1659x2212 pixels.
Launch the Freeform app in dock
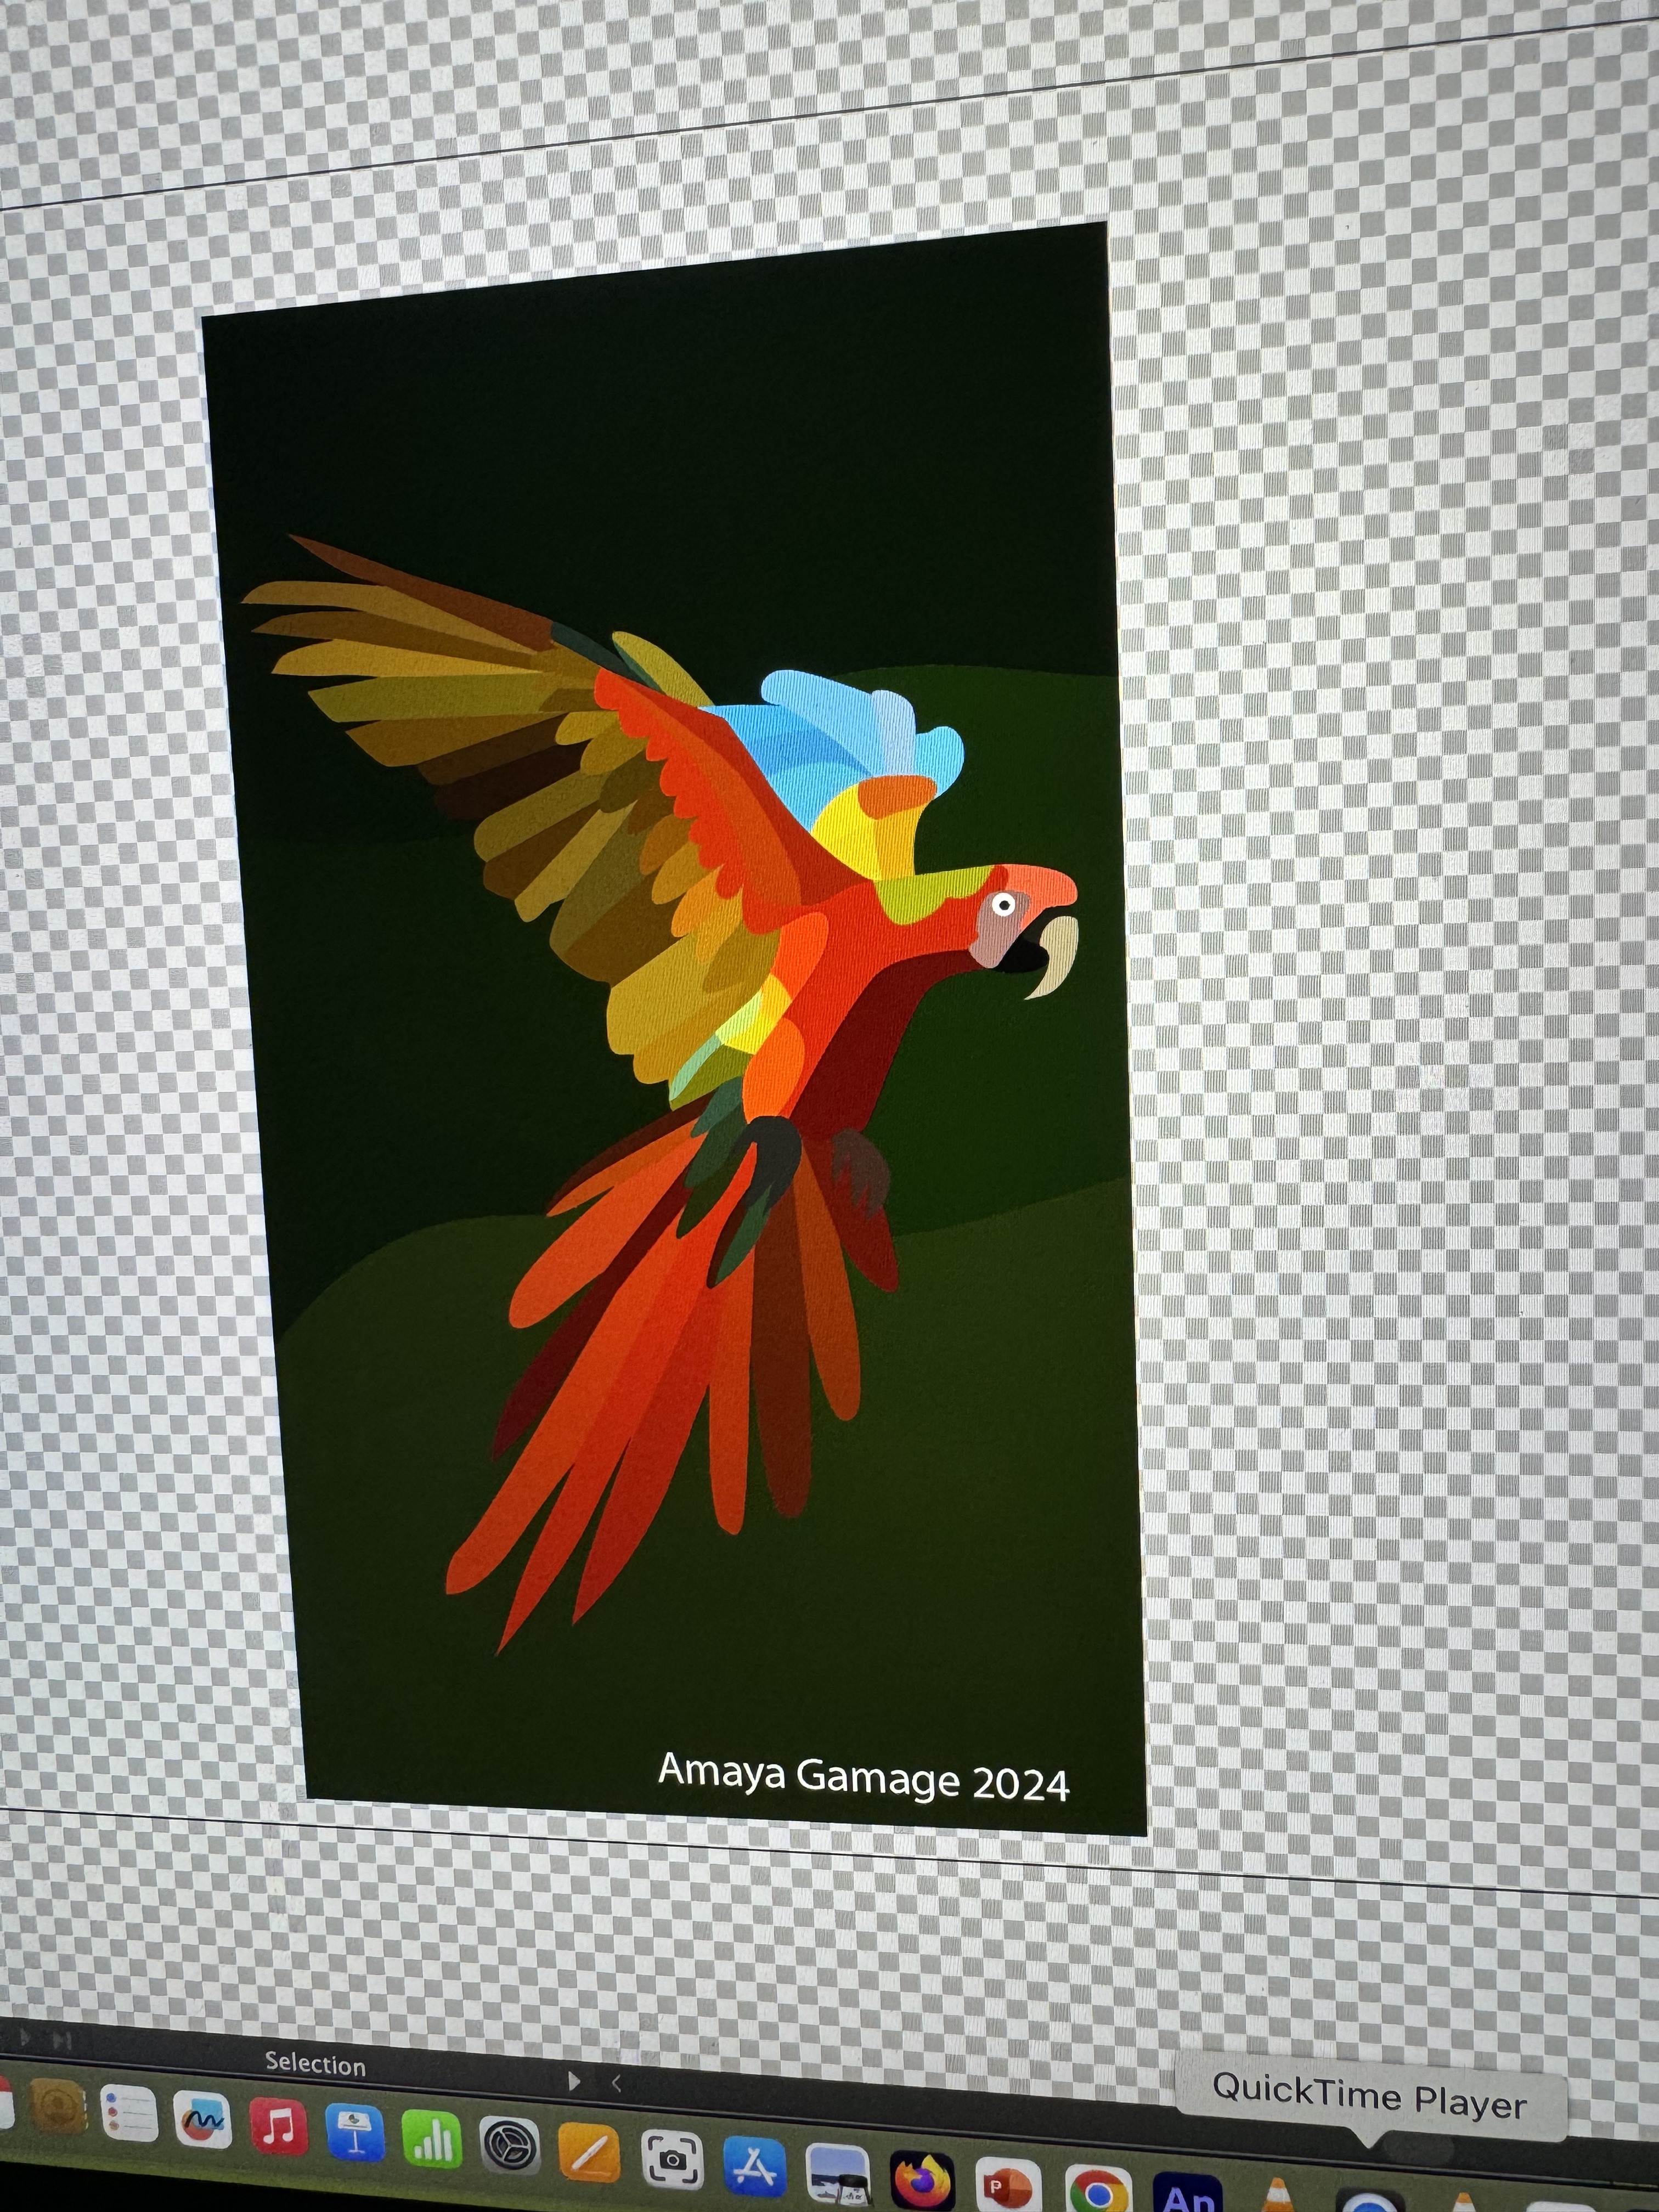pyautogui.click(x=202, y=2120)
